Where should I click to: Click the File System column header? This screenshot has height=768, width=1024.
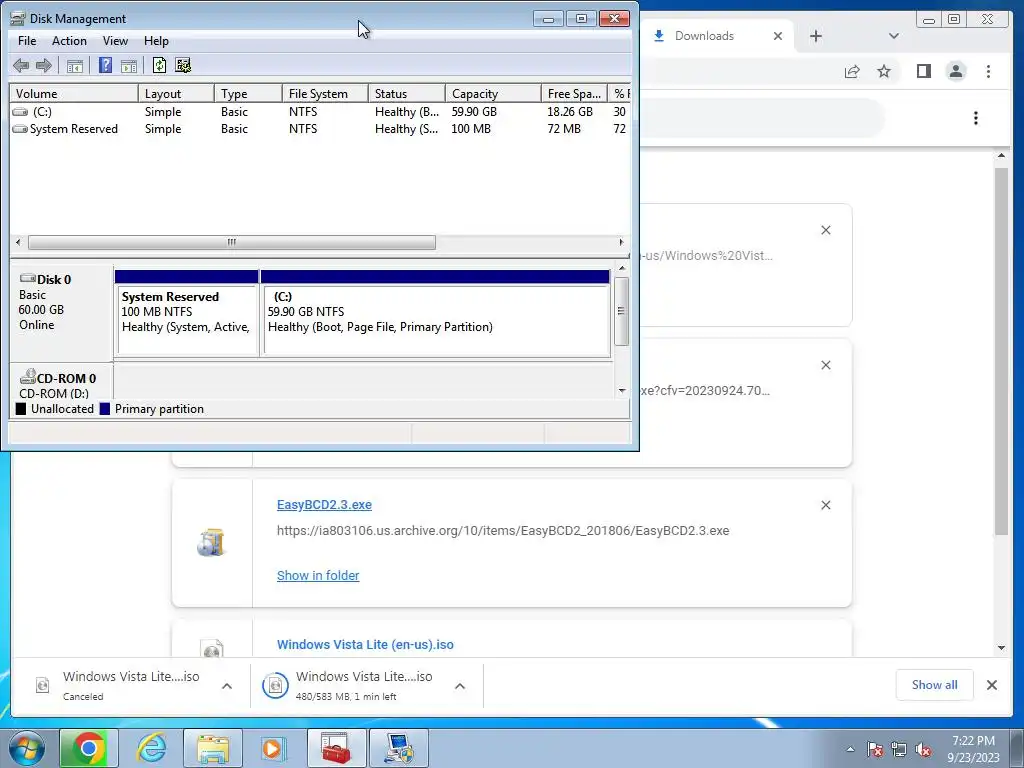pyautogui.click(x=325, y=93)
